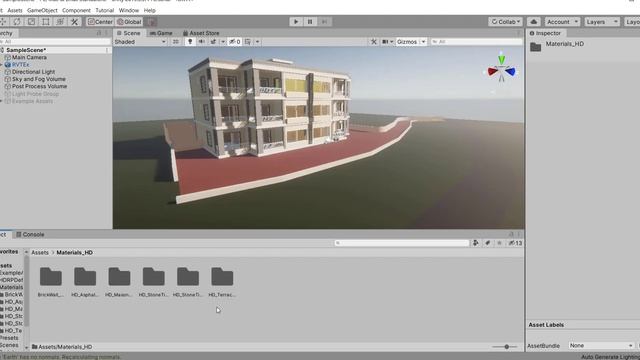Image resolution: width=640 pixels, height=360 pixels.
Task: Switch to the Asset Store tab
Action: pos(201,33)
